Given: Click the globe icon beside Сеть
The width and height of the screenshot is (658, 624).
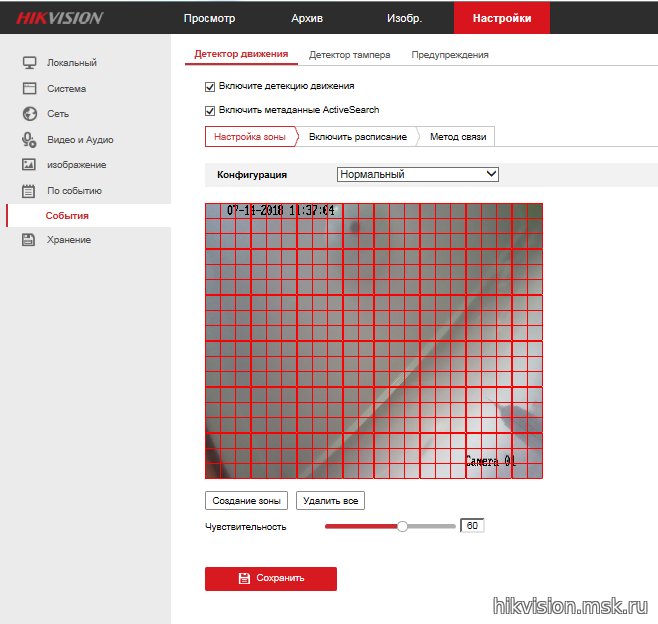Looking at the screenshot, I should (29, 114).
